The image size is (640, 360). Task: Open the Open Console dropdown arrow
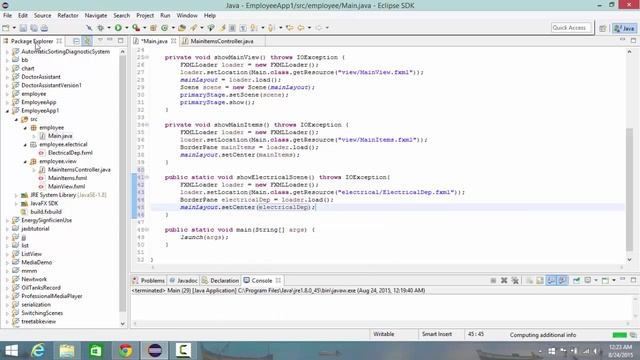(613, 280)
